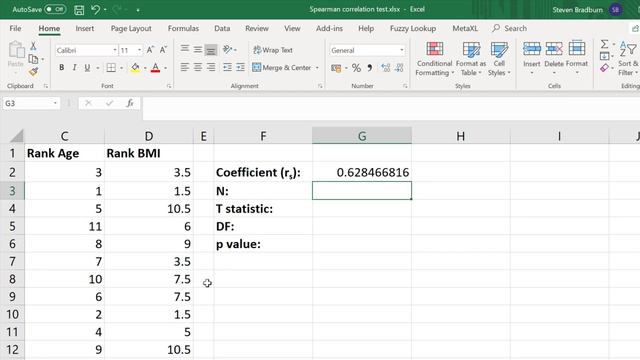Click the AutoSum sigma icon

(x=604, y=44)
